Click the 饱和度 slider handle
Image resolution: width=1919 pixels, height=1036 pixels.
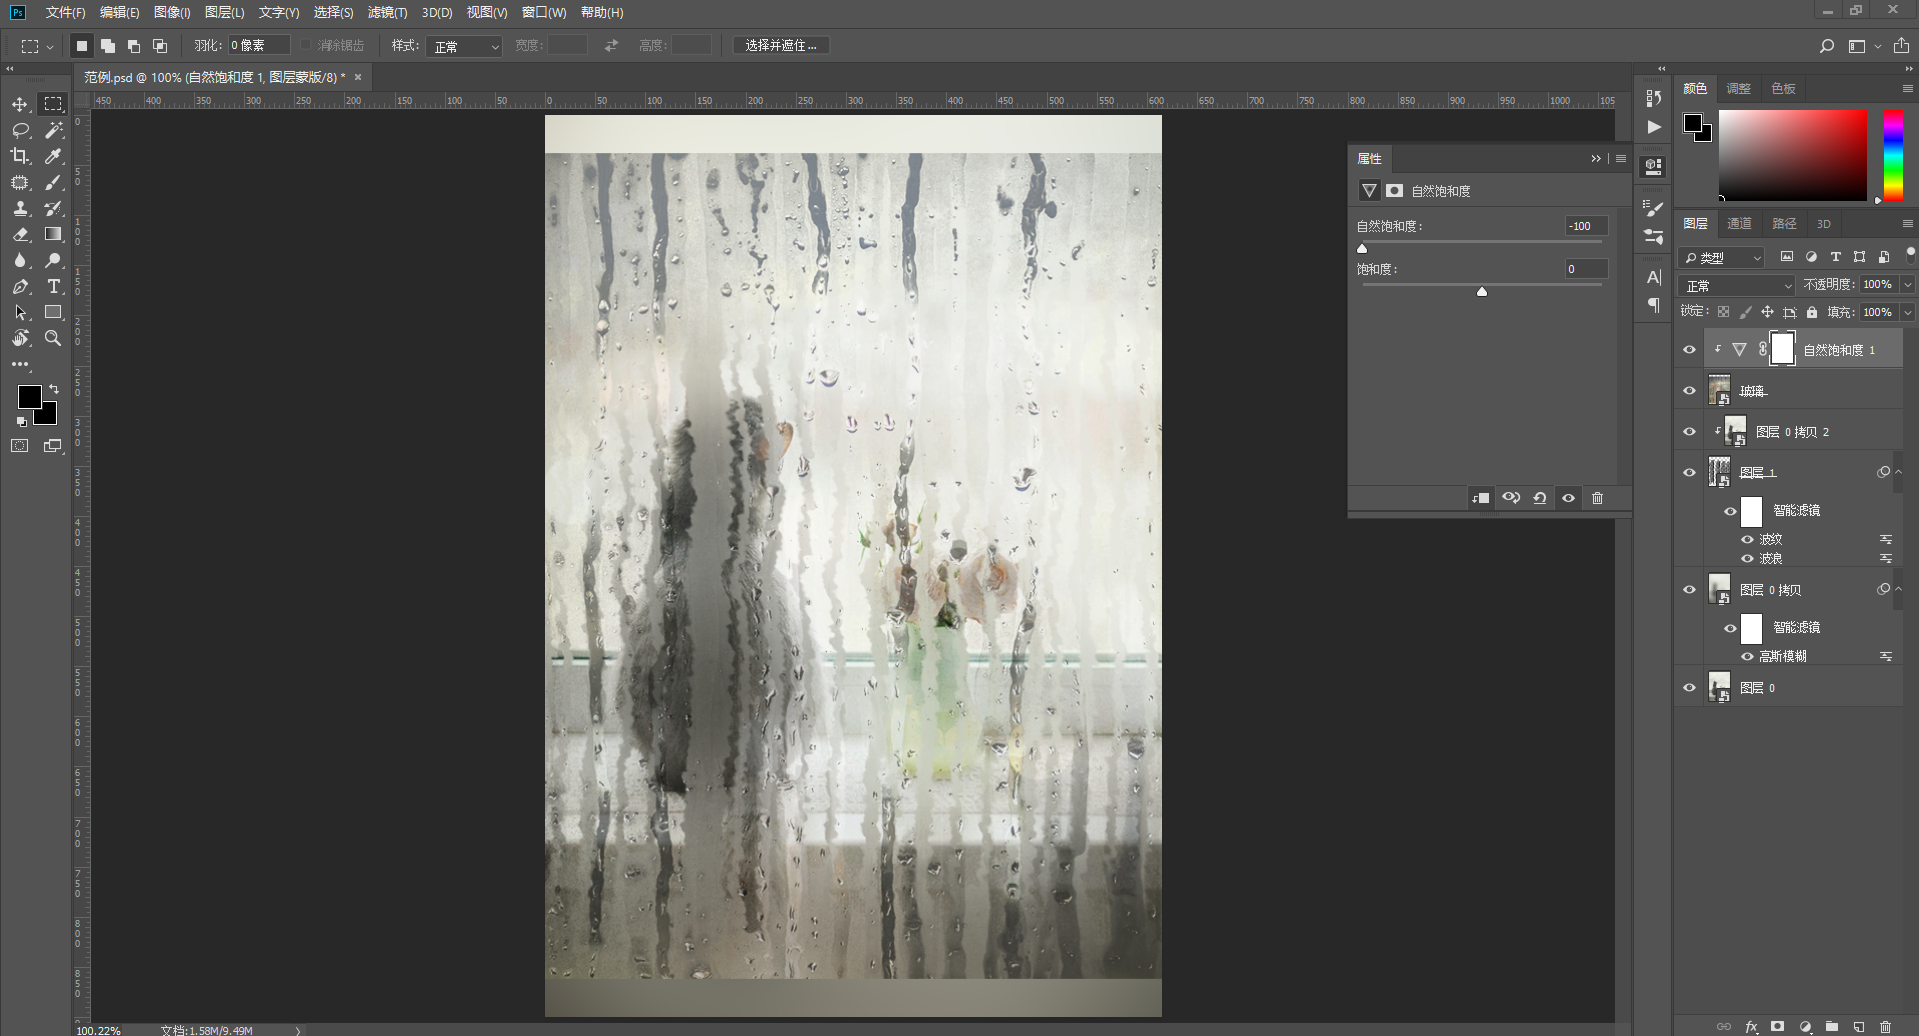pos(1482,292)
